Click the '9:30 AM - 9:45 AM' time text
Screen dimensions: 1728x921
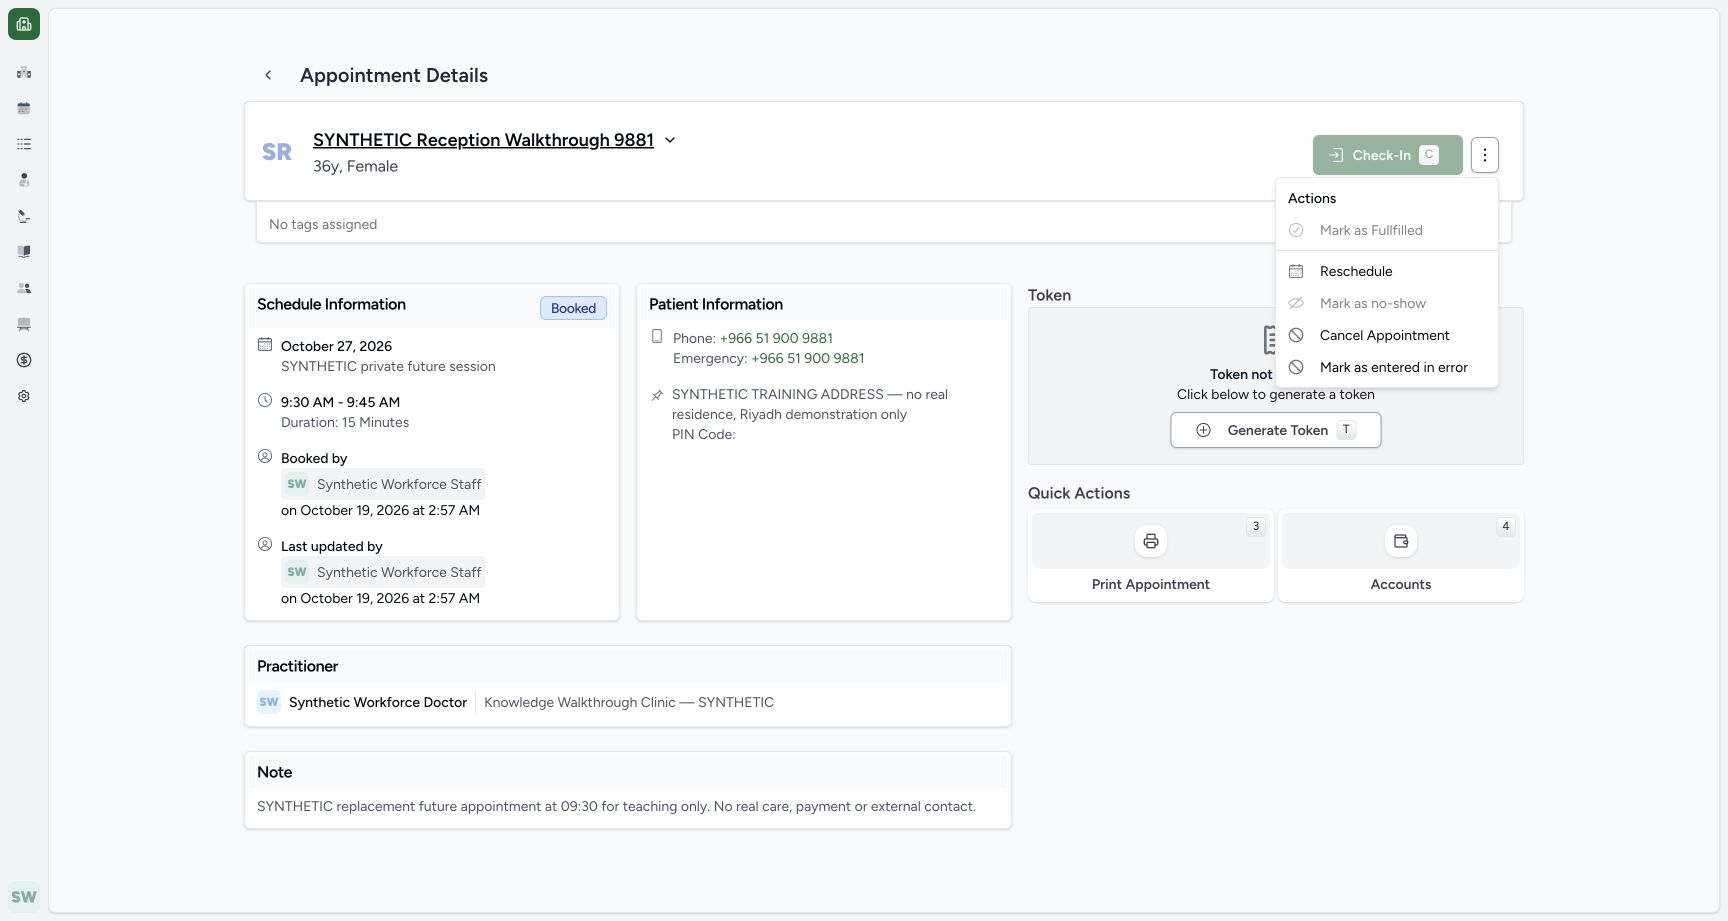coord(340,402)
